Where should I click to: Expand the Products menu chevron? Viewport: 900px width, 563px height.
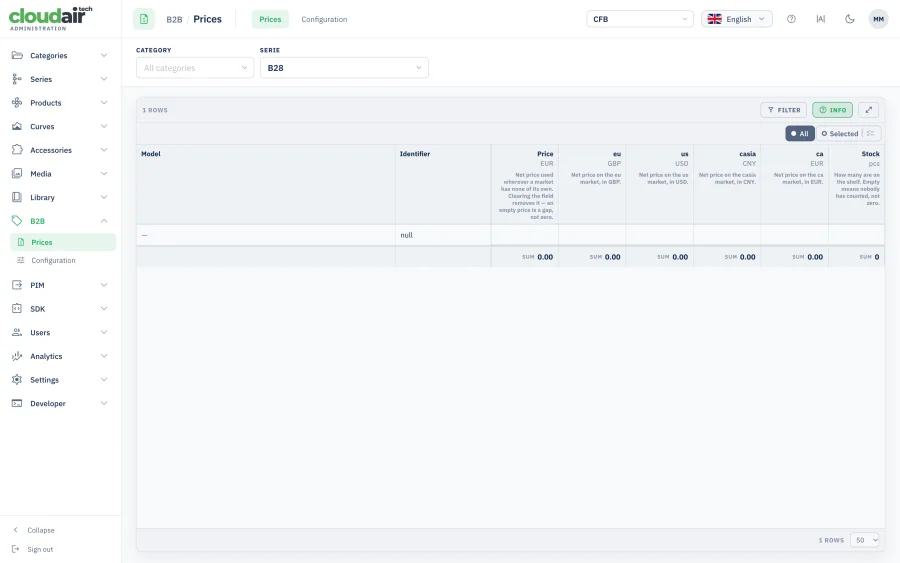pos(104,103)
